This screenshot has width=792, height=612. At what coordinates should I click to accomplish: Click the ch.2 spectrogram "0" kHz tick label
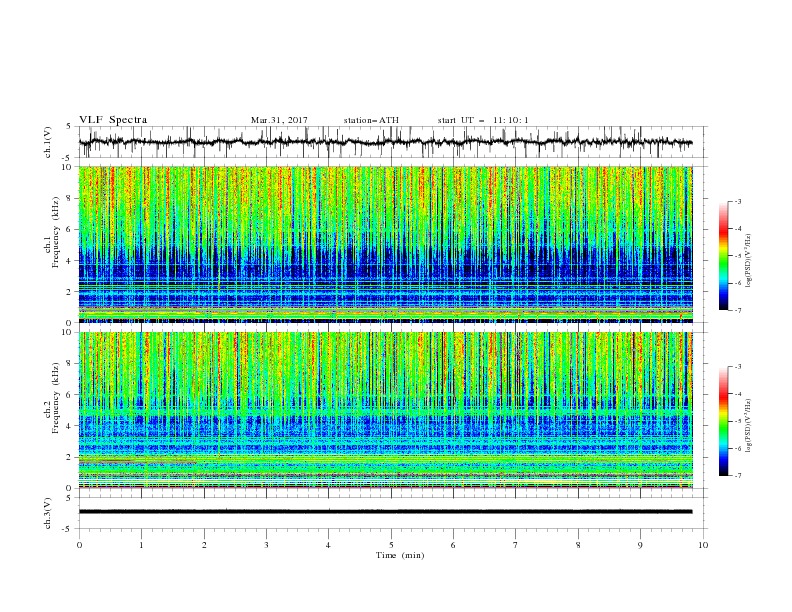click(x=70, y=488)
